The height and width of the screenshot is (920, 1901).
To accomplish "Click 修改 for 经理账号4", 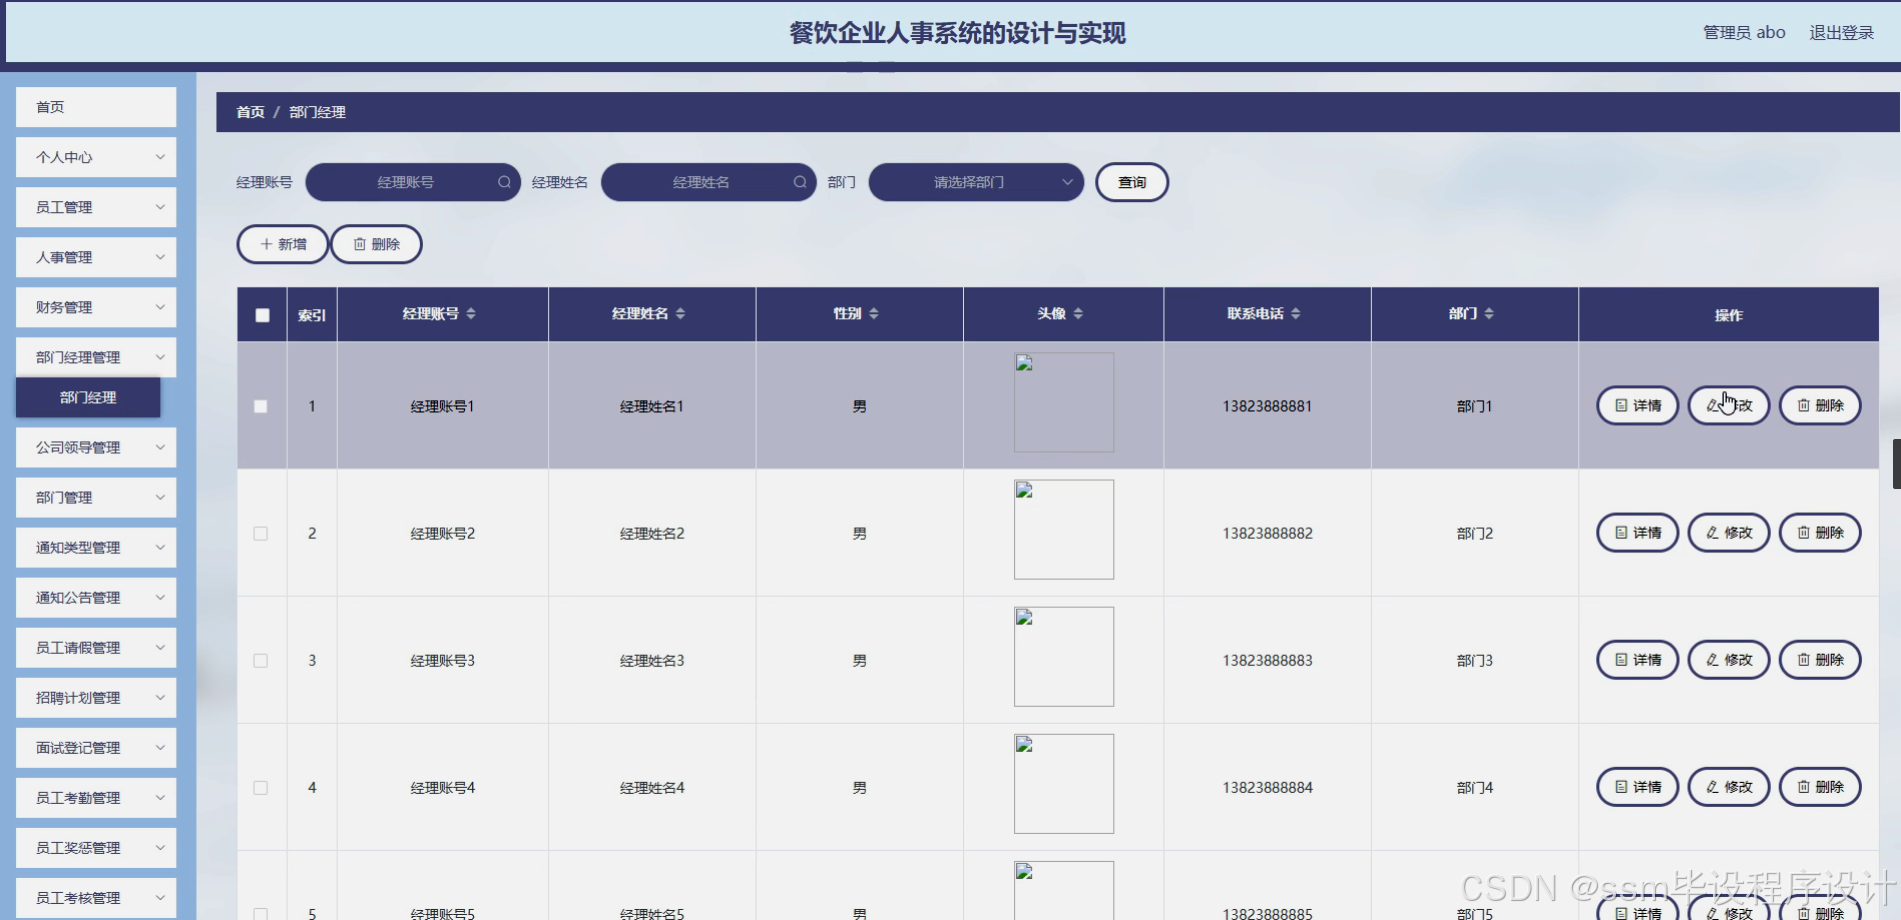I will [x=1729, y=786].
